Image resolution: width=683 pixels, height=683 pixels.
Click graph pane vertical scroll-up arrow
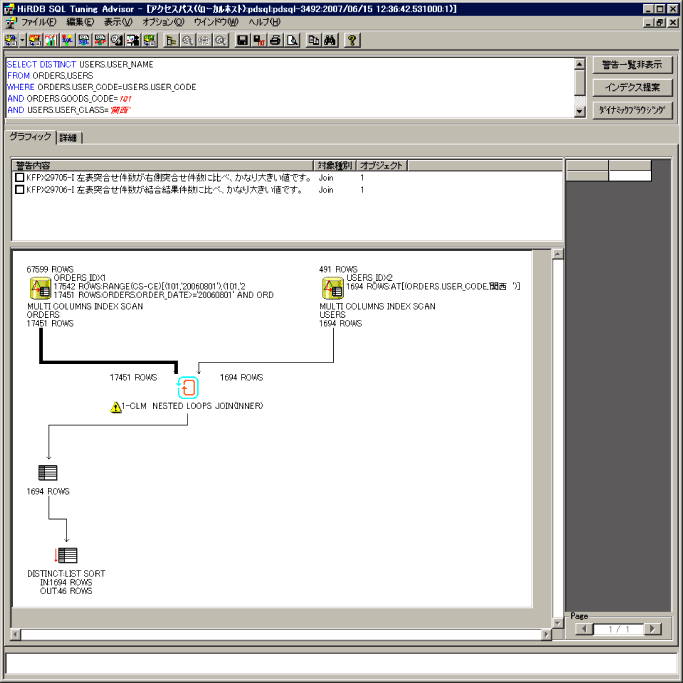[x=558, y=254]
